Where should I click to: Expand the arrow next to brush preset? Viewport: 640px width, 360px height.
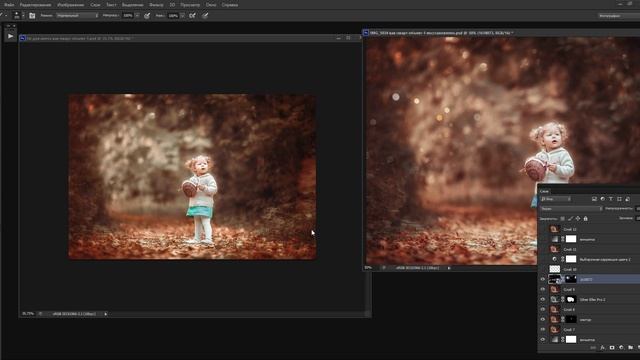[x=23, y=16]
